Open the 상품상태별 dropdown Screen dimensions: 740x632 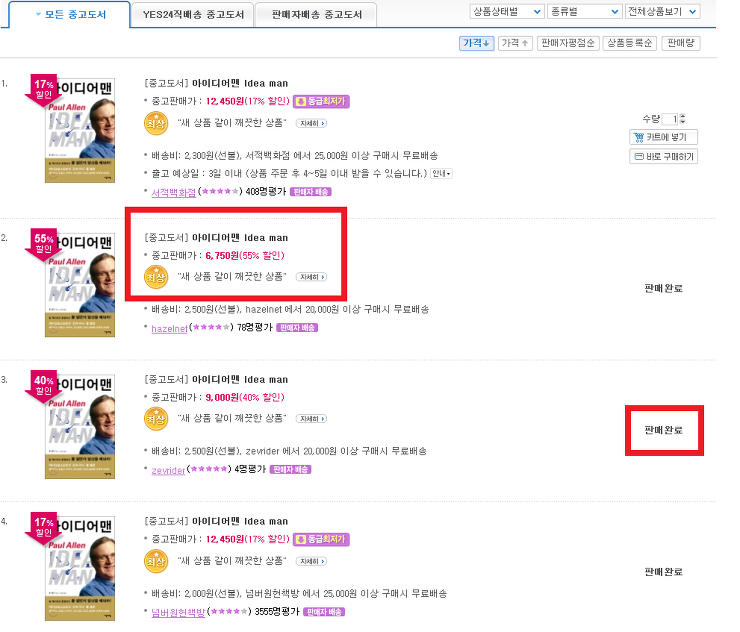tap(507, 11)
